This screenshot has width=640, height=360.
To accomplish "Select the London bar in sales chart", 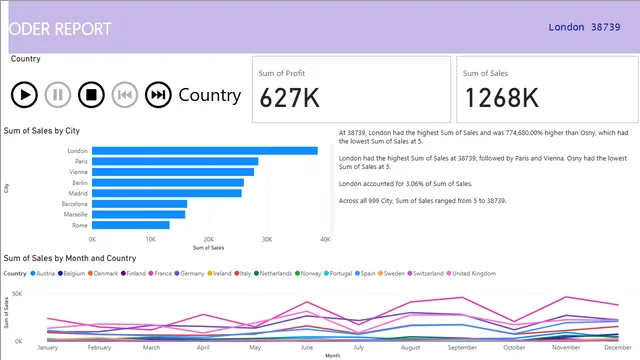I will 204,151.
